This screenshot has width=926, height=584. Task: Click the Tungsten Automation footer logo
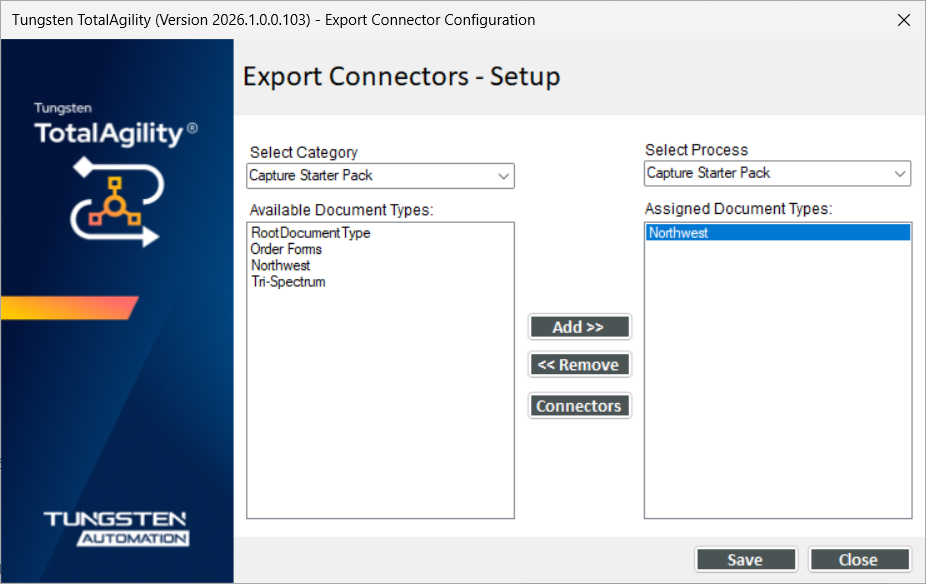click(x=117, y=528)
